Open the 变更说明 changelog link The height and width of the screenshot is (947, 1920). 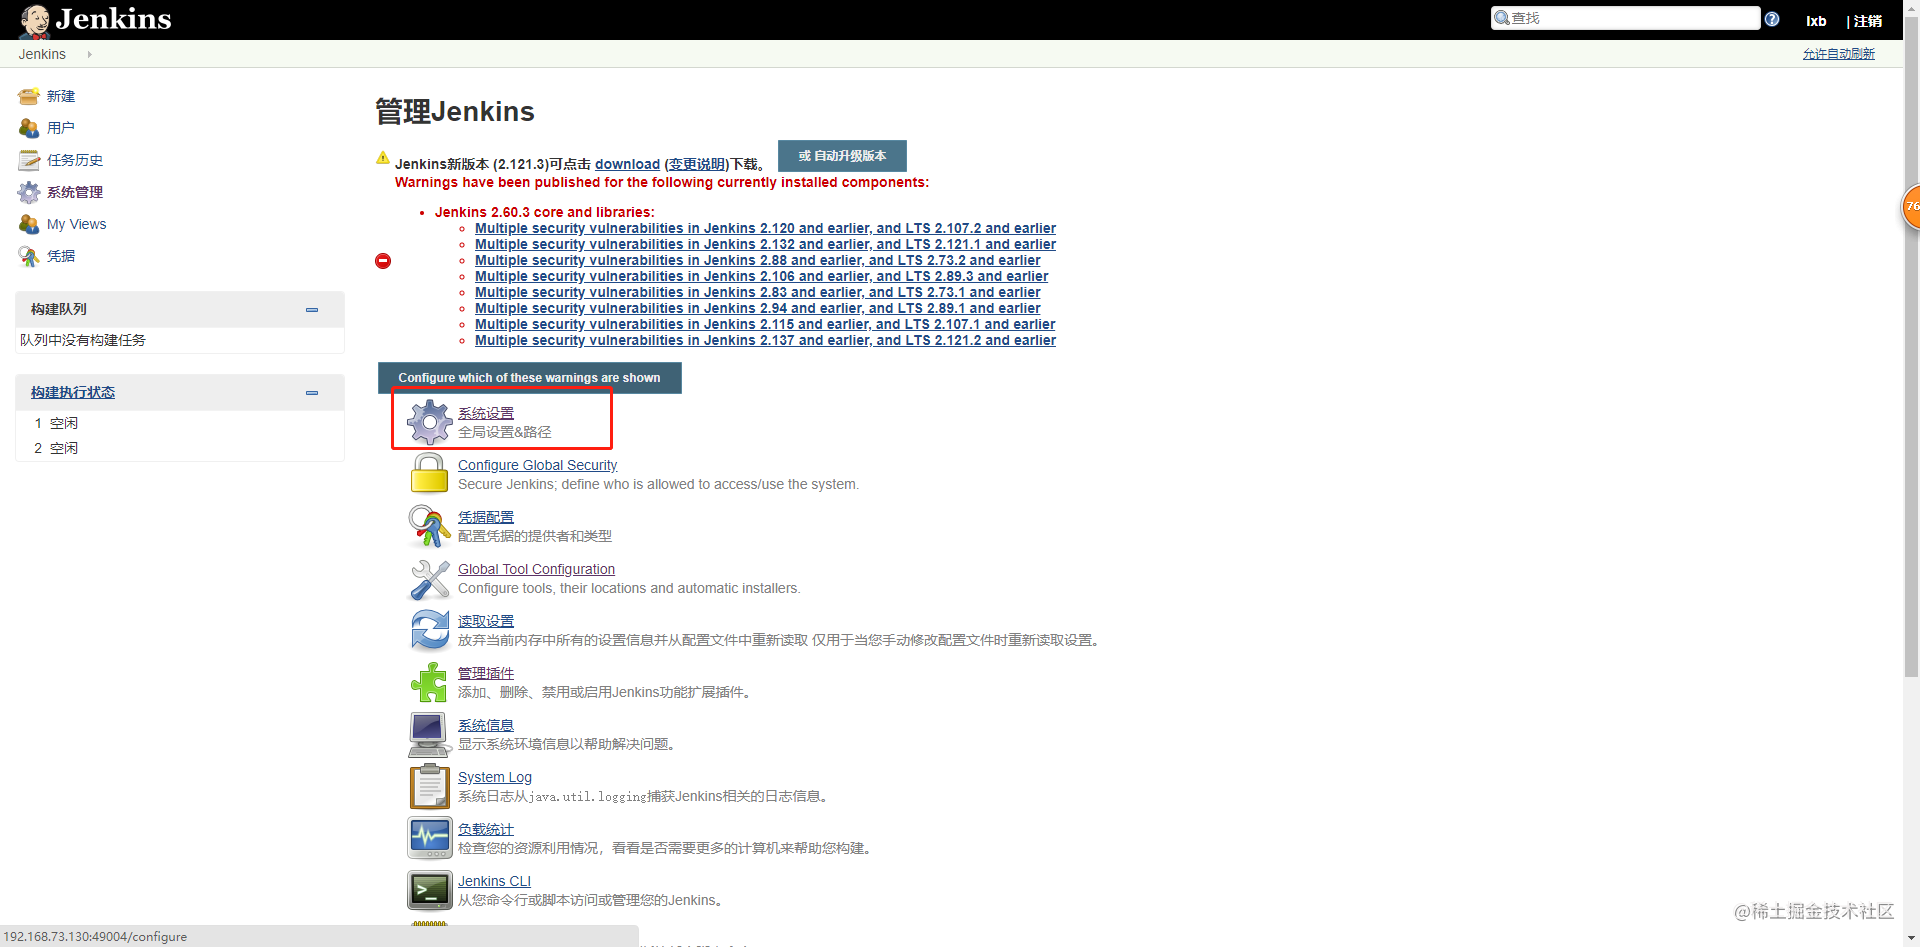coord(697,164)
